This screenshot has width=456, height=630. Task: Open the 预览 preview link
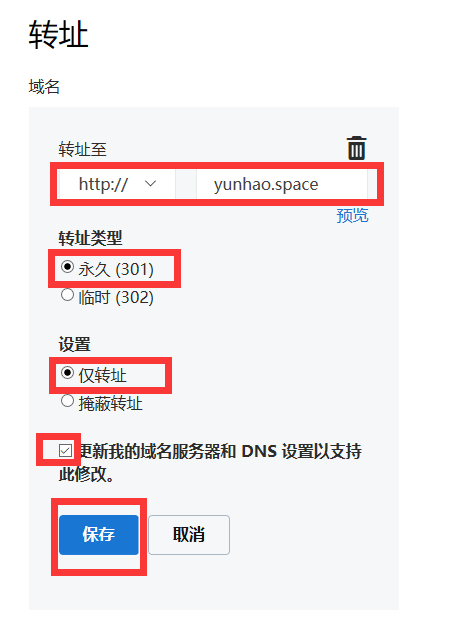tap(352, 215)
